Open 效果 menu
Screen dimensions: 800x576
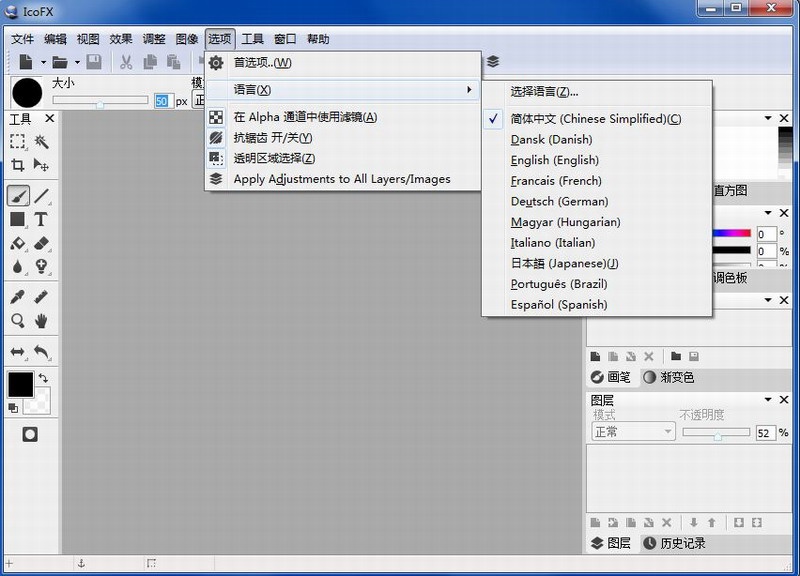(121, 39)
